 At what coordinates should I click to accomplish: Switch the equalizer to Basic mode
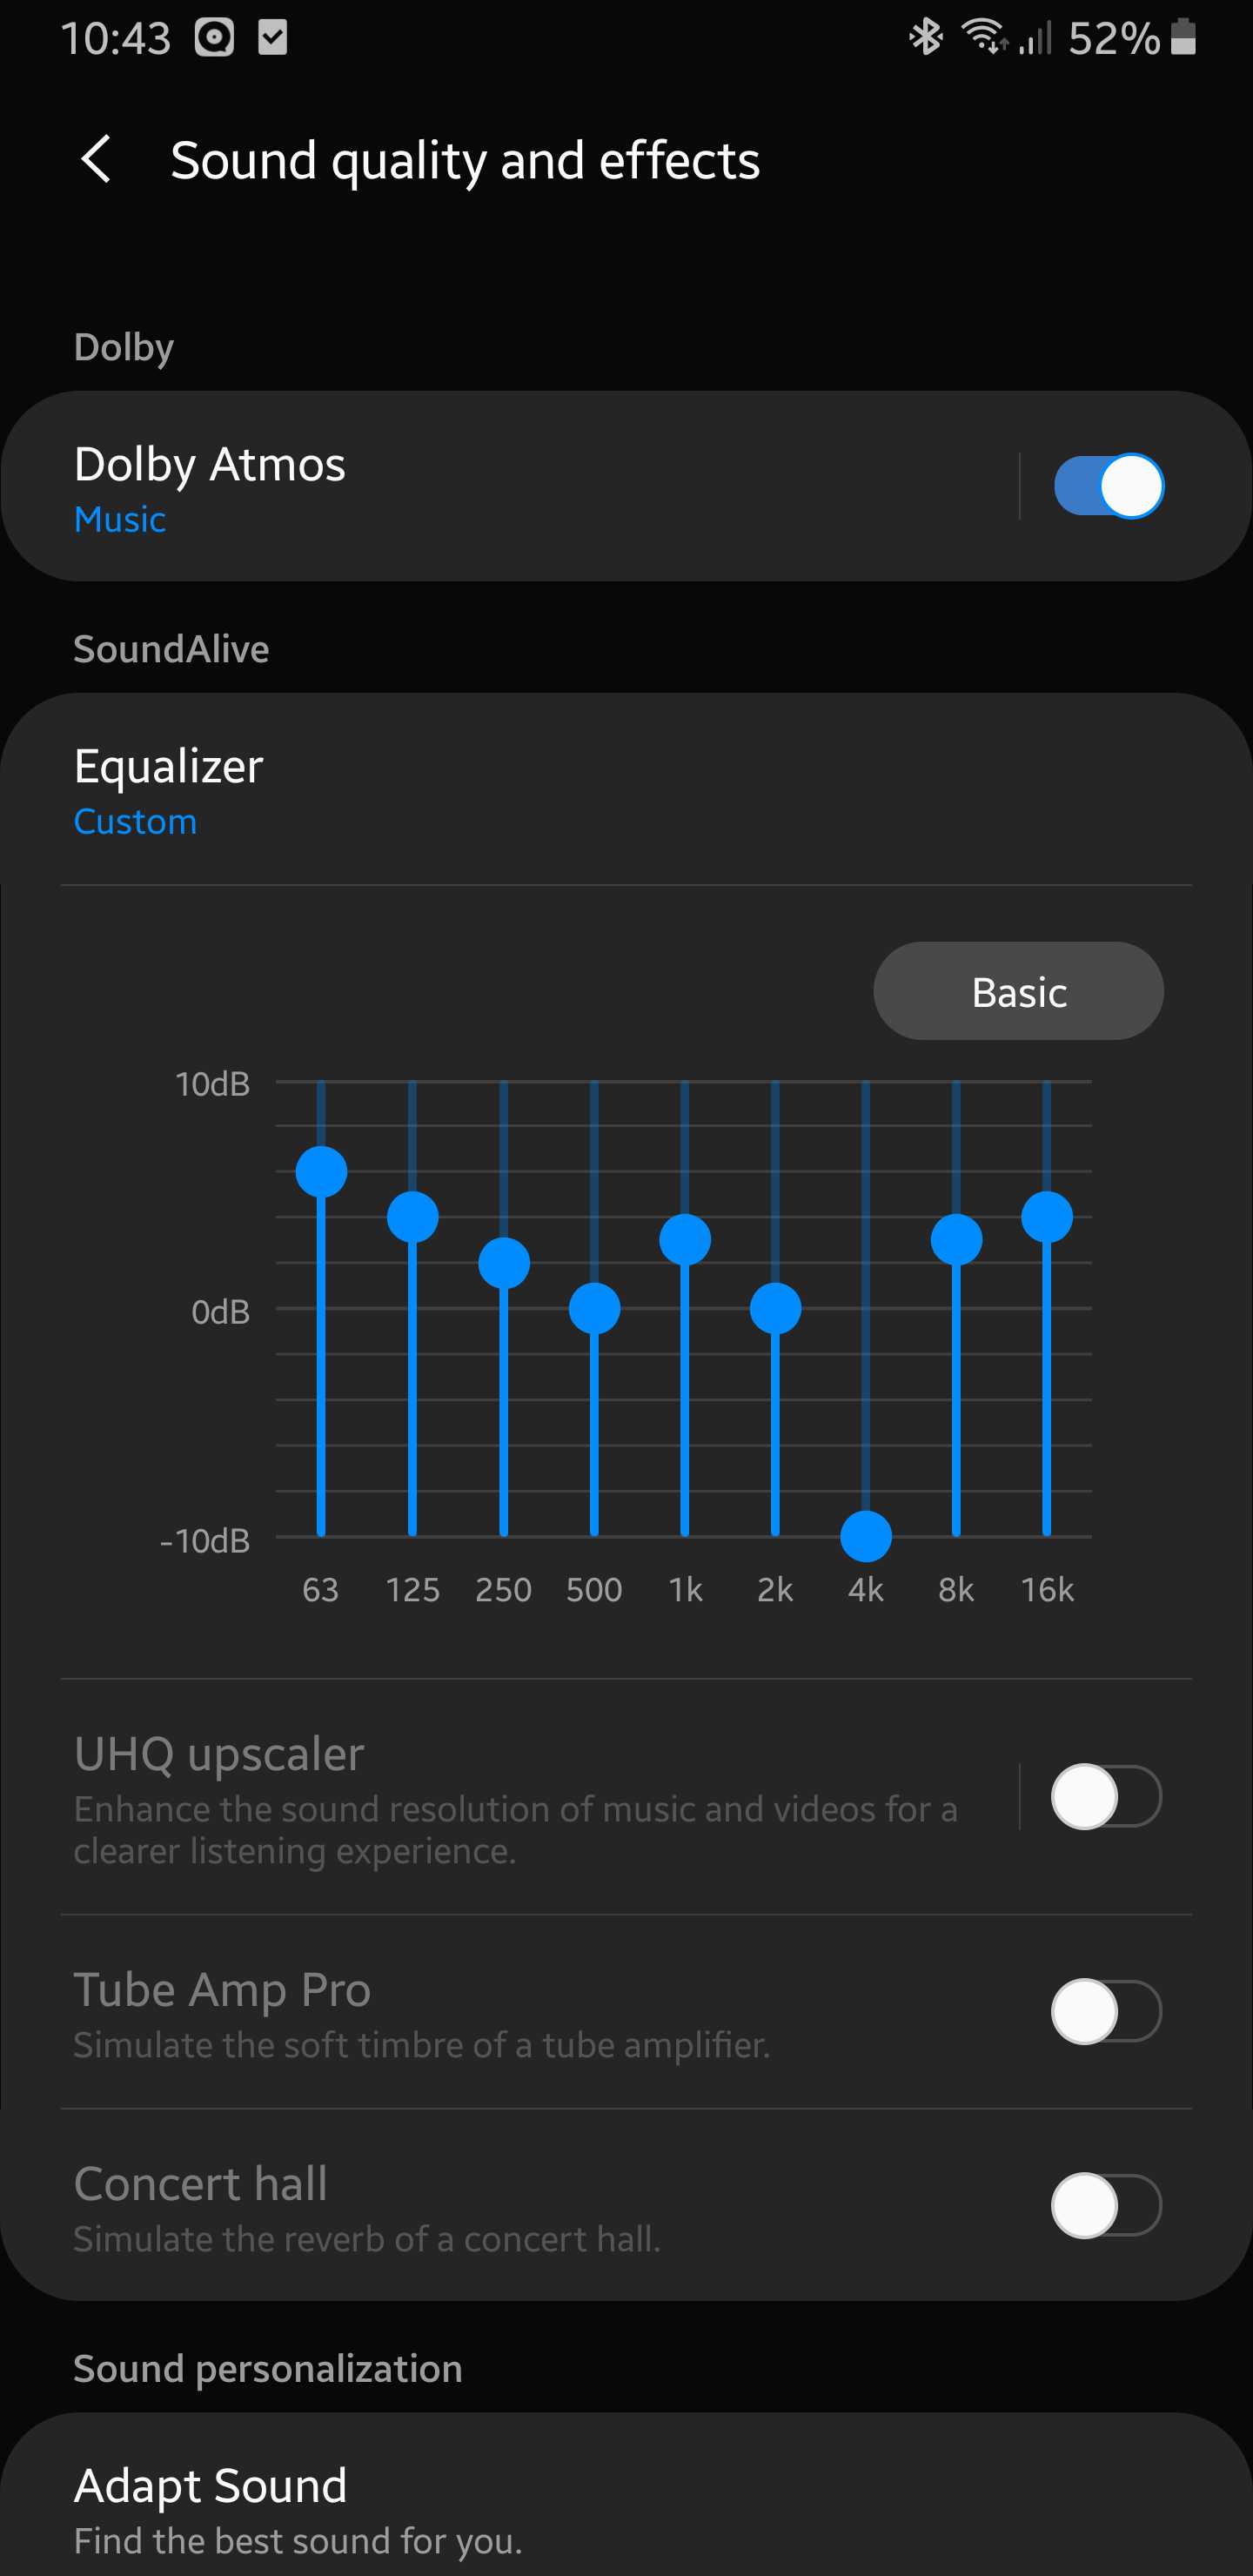tap(1018, 991)
